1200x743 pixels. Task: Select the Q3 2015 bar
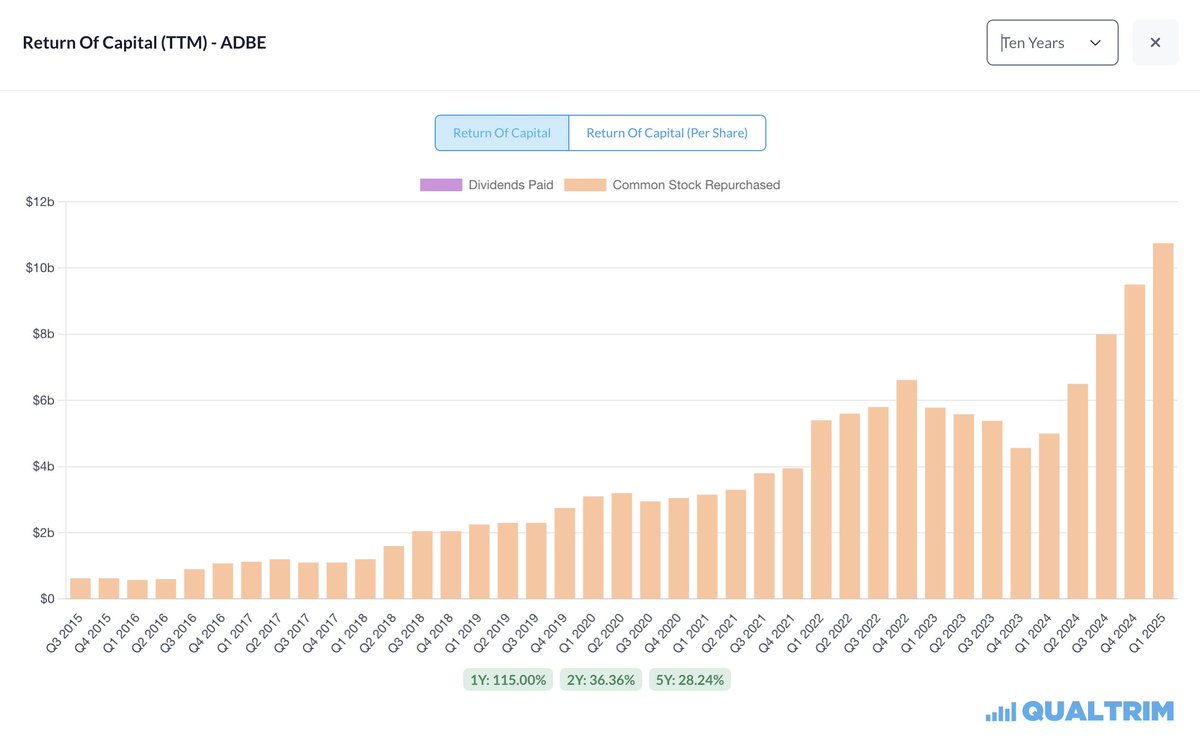(80, 589)
